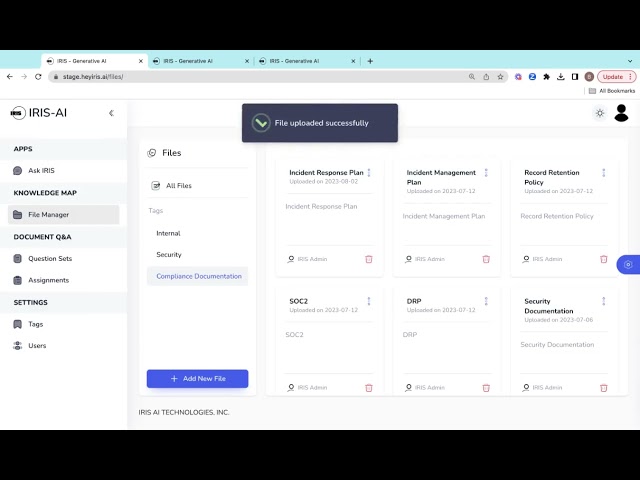640x480 pixels.
Task: Click the Files panel header icon
Action: point(152,153)
